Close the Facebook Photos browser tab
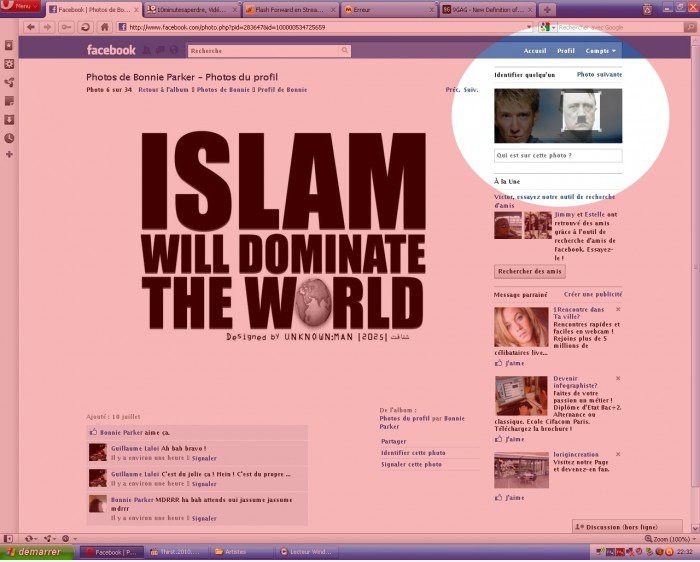This screenshot has width=700, height=562. 137,10
